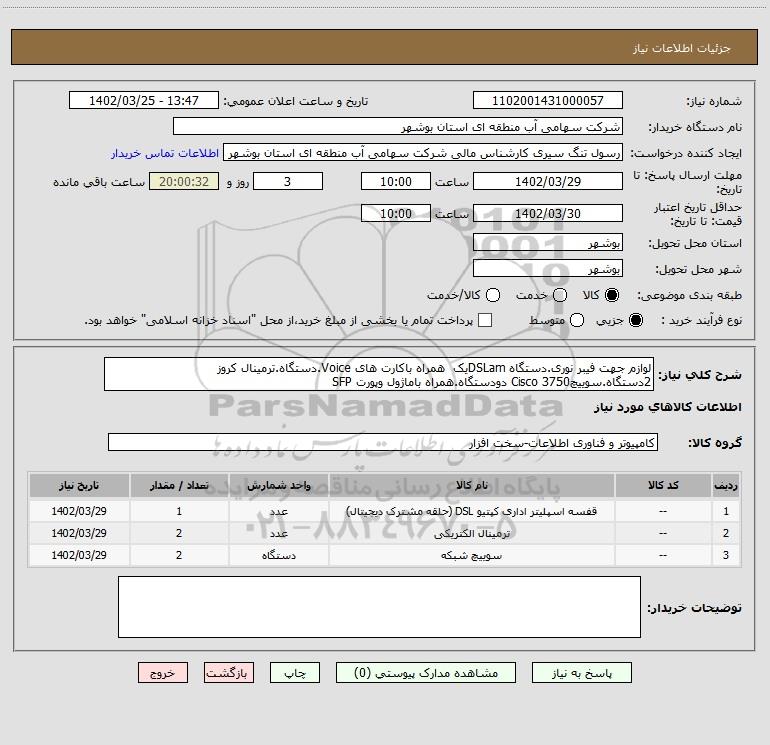
Task: Click the تاریخ نیاز column header
Action: tap(79, 486)
